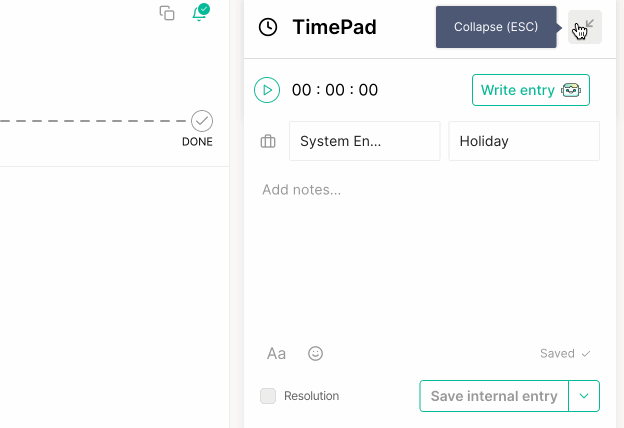Click the TimePad clock icon
This screenshot has height=428, width=624.
[x=268, y=27]
